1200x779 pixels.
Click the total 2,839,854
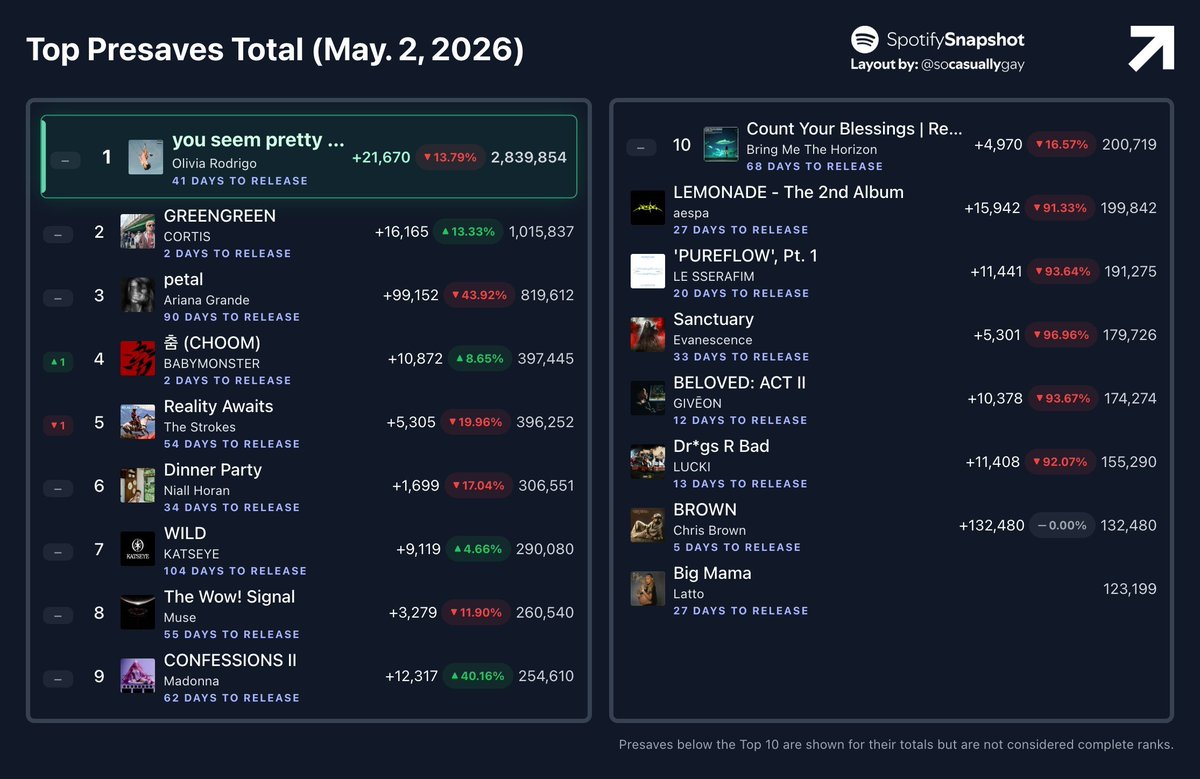click(x=529, y=158)
